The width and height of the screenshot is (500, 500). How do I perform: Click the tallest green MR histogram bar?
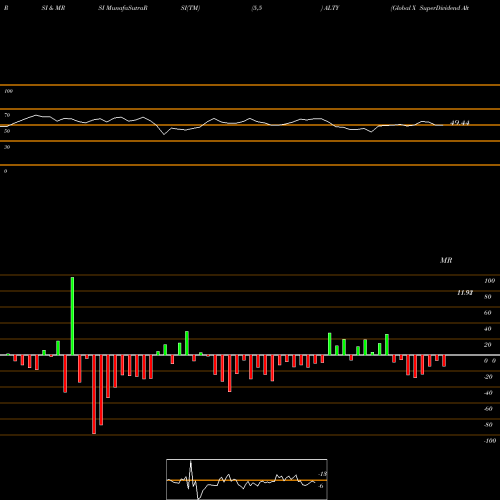(72, 316)
